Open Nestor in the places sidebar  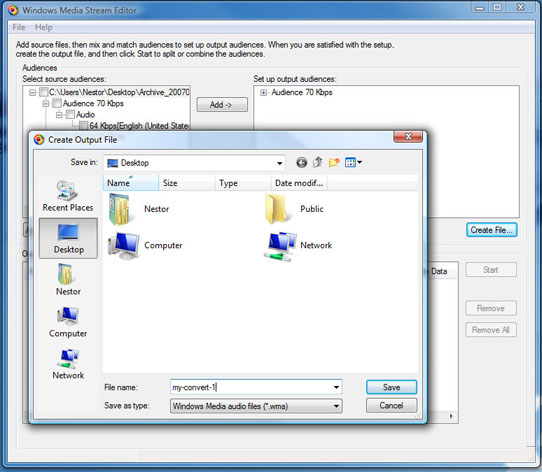coord(68,279)
